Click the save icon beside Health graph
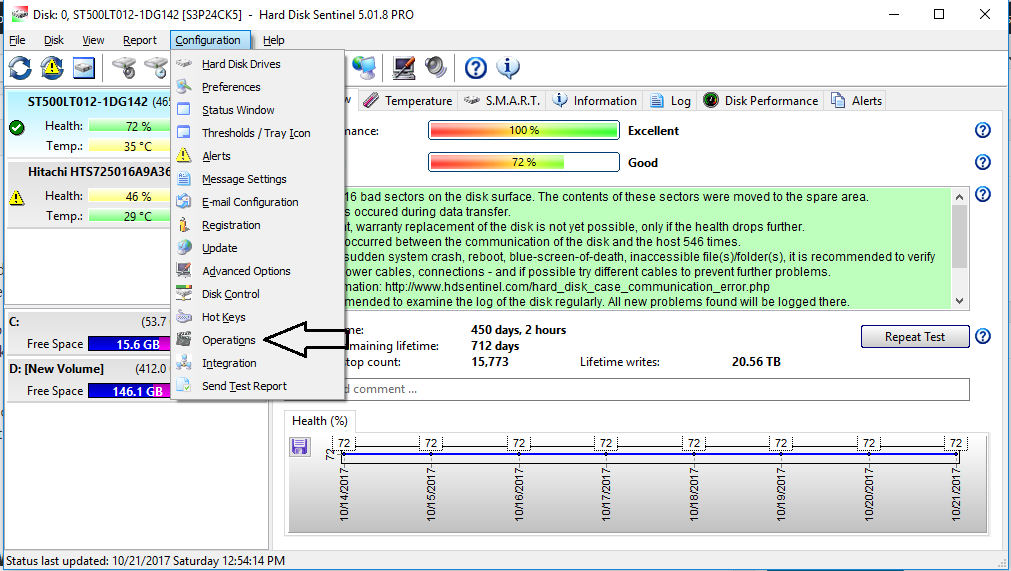1011x571 pixels. tap(300, 446)
